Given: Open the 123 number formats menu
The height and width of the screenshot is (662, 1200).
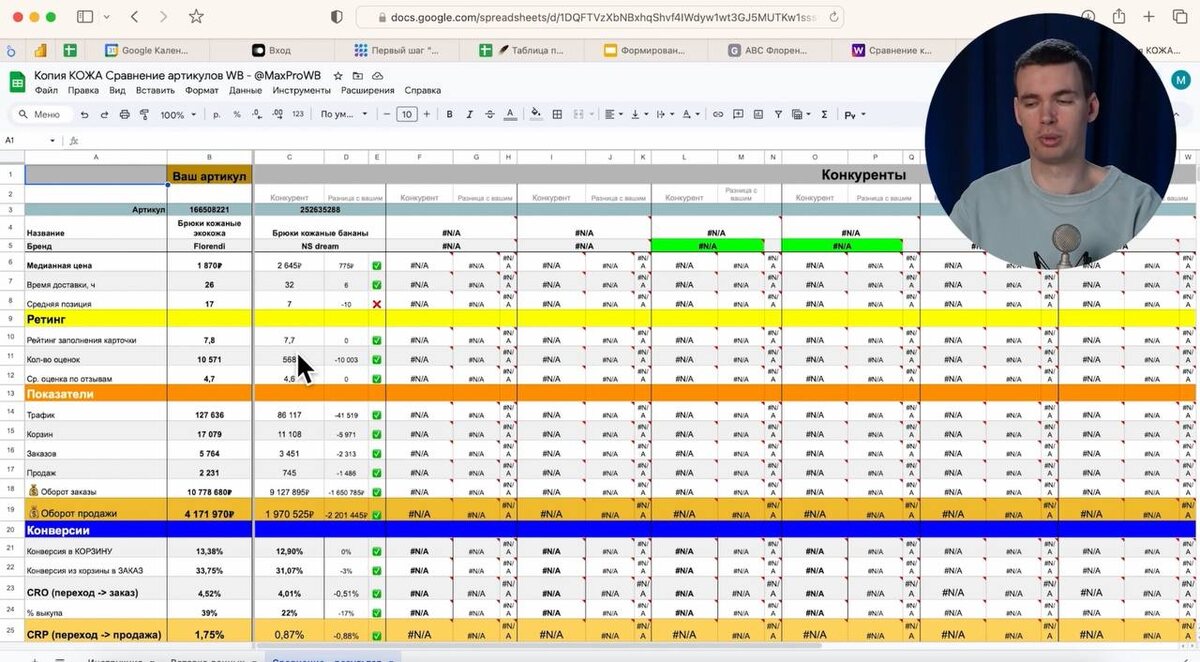Looking at the screenshot, I should (x=298, y=115).
